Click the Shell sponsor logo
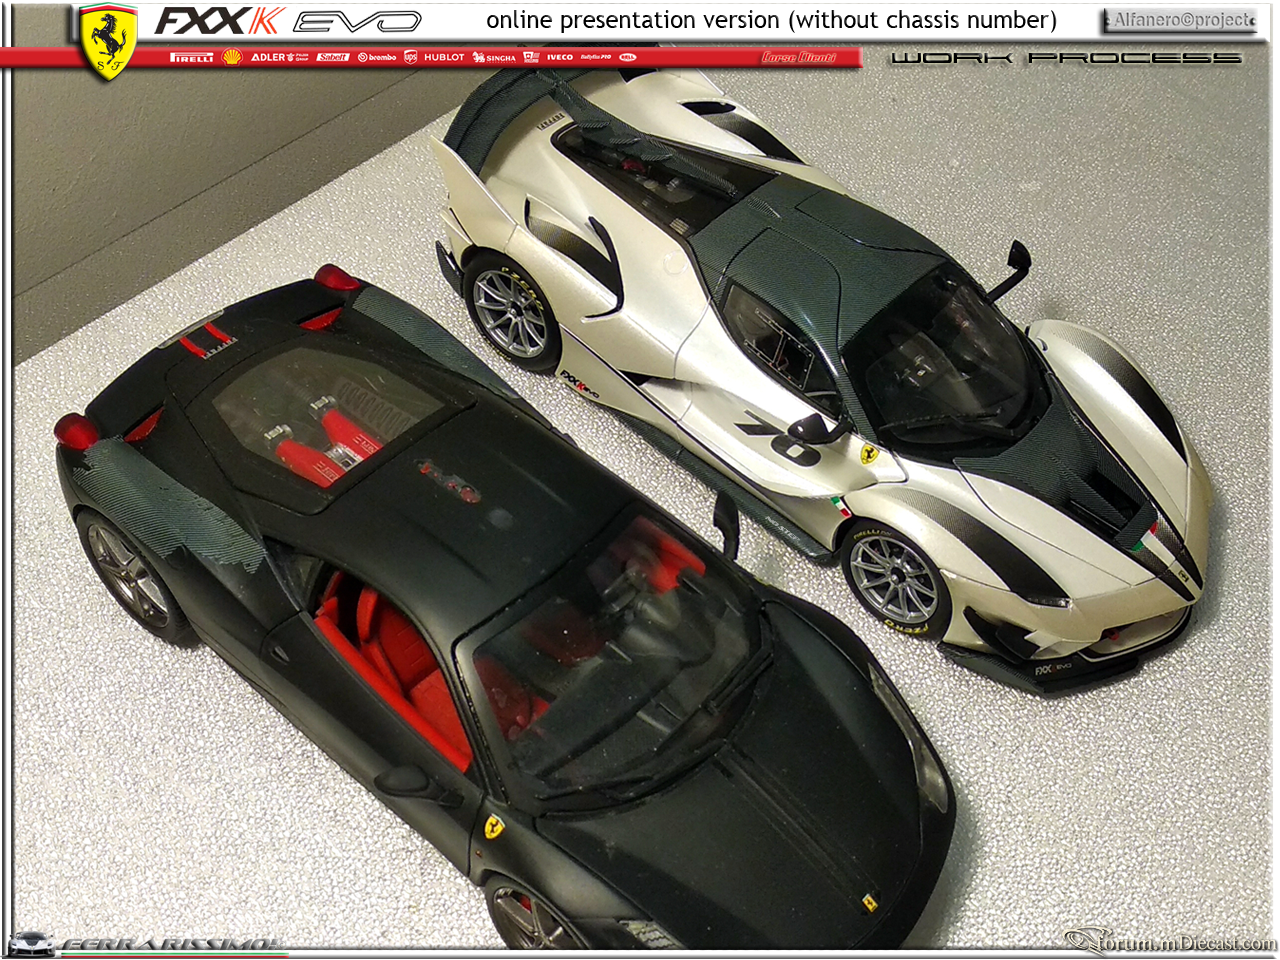Viewport: 1280px width, 960px height. (232, 57)
